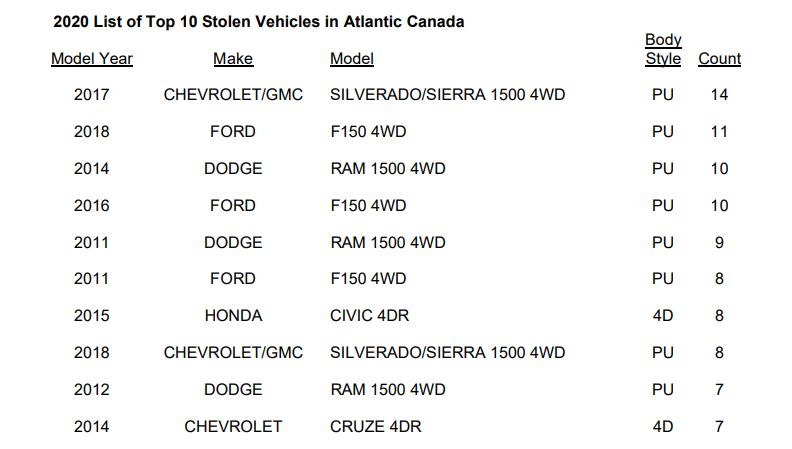The image size is (792, 449).
Task: Click the Body Style column header
Action: click(x=663, y=49)
